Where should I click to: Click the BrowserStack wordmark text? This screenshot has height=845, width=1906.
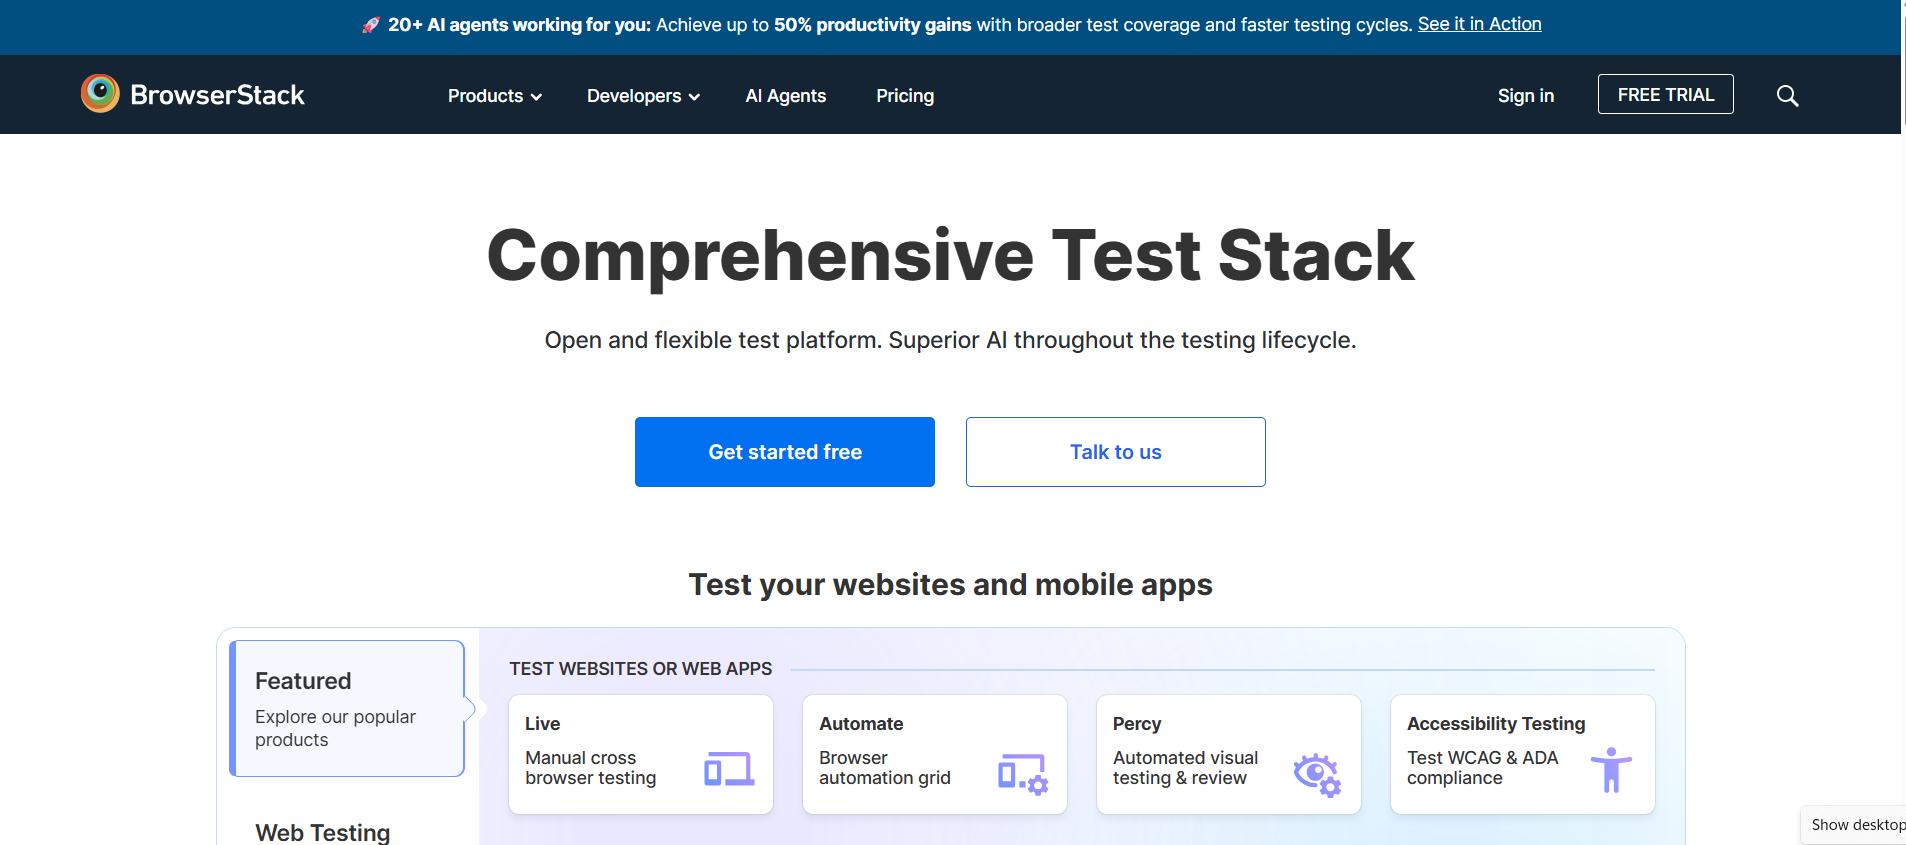pyautogui.click(x=217, y=95)
